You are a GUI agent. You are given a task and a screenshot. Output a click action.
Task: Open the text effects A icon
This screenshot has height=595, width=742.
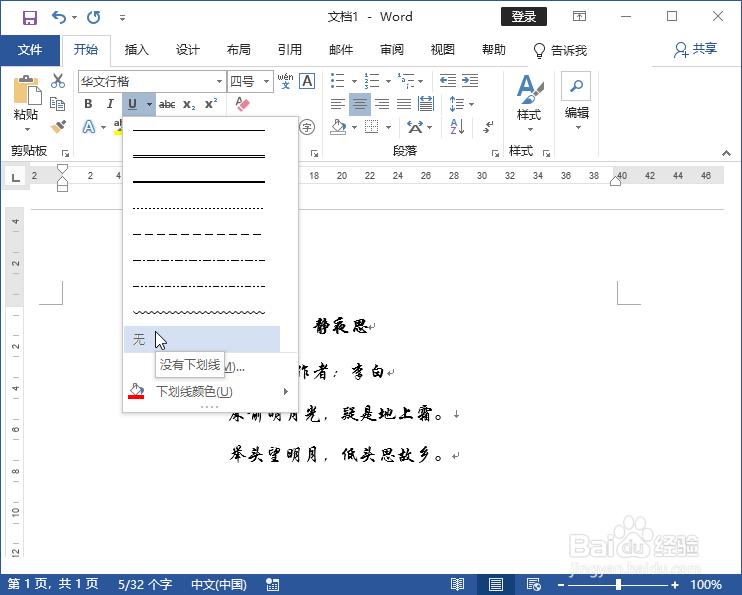[89, 127]
